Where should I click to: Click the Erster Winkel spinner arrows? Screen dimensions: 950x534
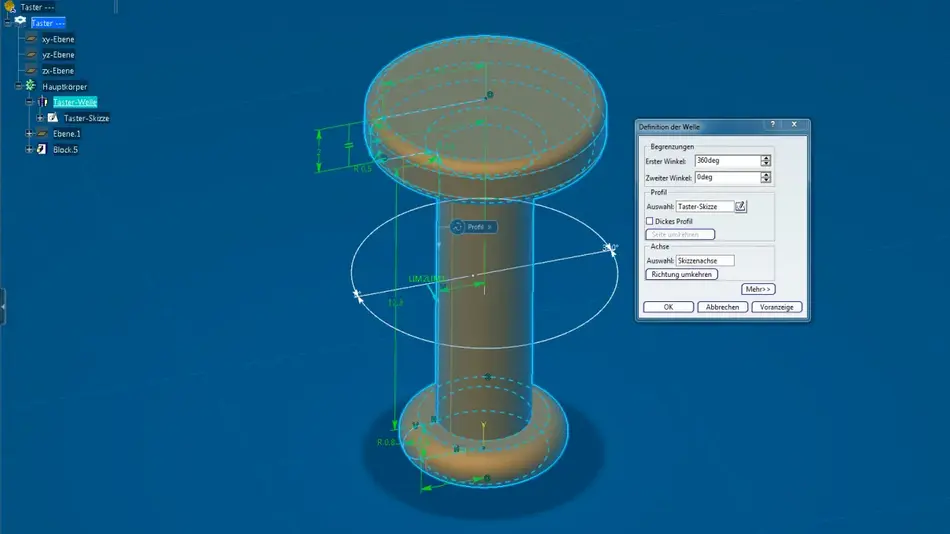click(x=766, y=161)
